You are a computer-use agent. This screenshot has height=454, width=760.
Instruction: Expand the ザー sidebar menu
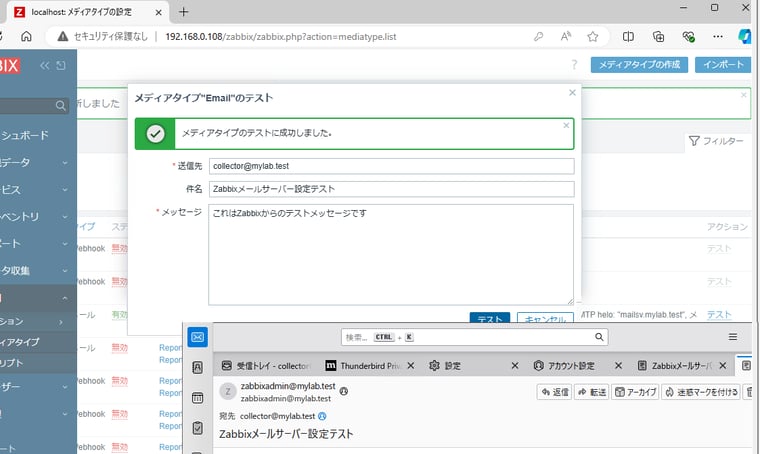65,387
